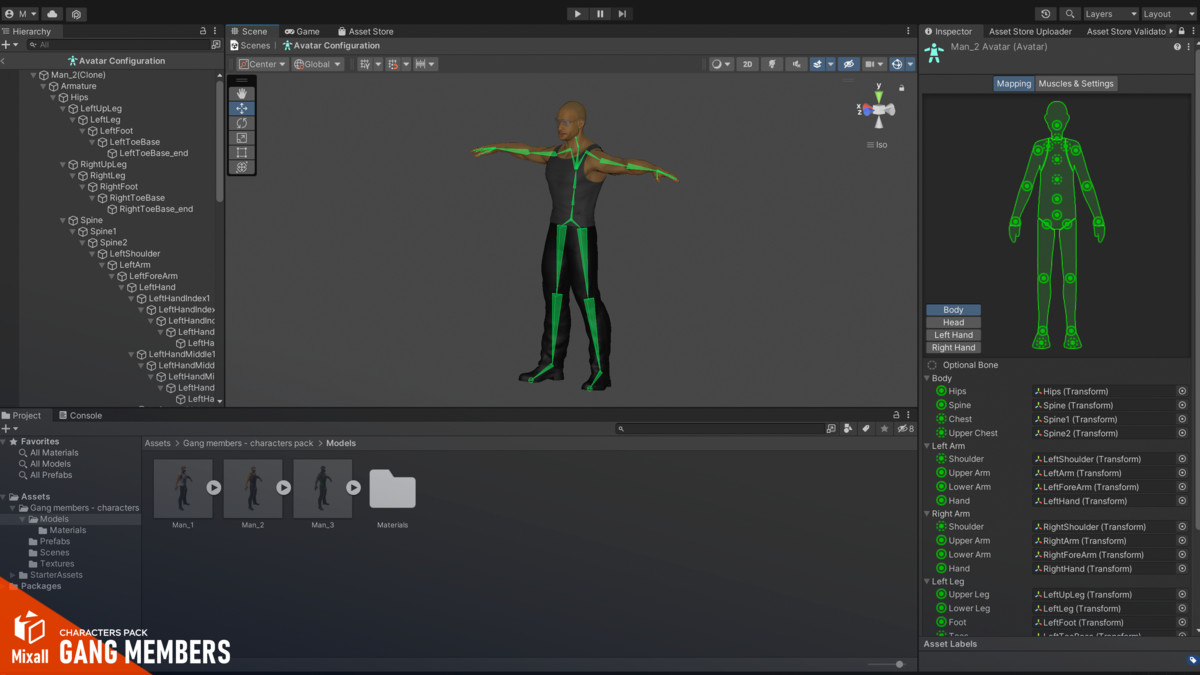The width and height of the screenshot is (1200, 675).
Task: Select the Rect Transform tool
Action: tap(241, 153)
